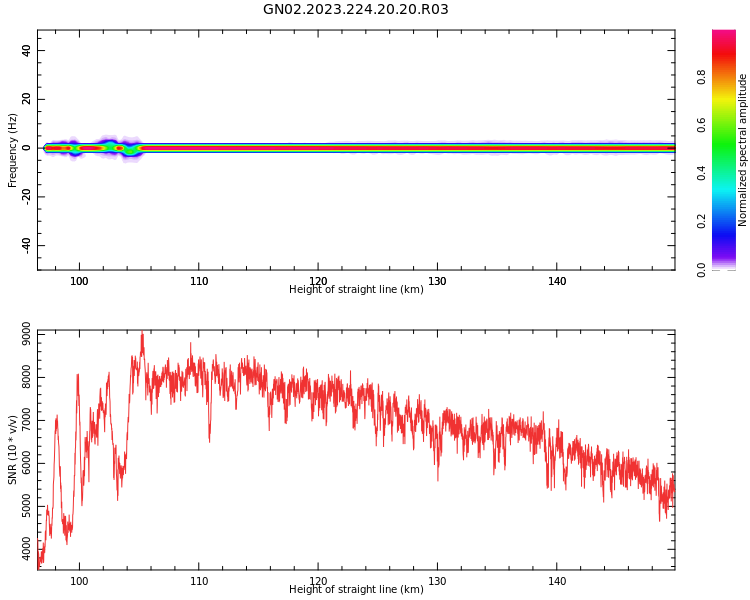Click the 140 tick under SNR plot
The height and width of the screenshot is (600, 750).
[557, 581]
